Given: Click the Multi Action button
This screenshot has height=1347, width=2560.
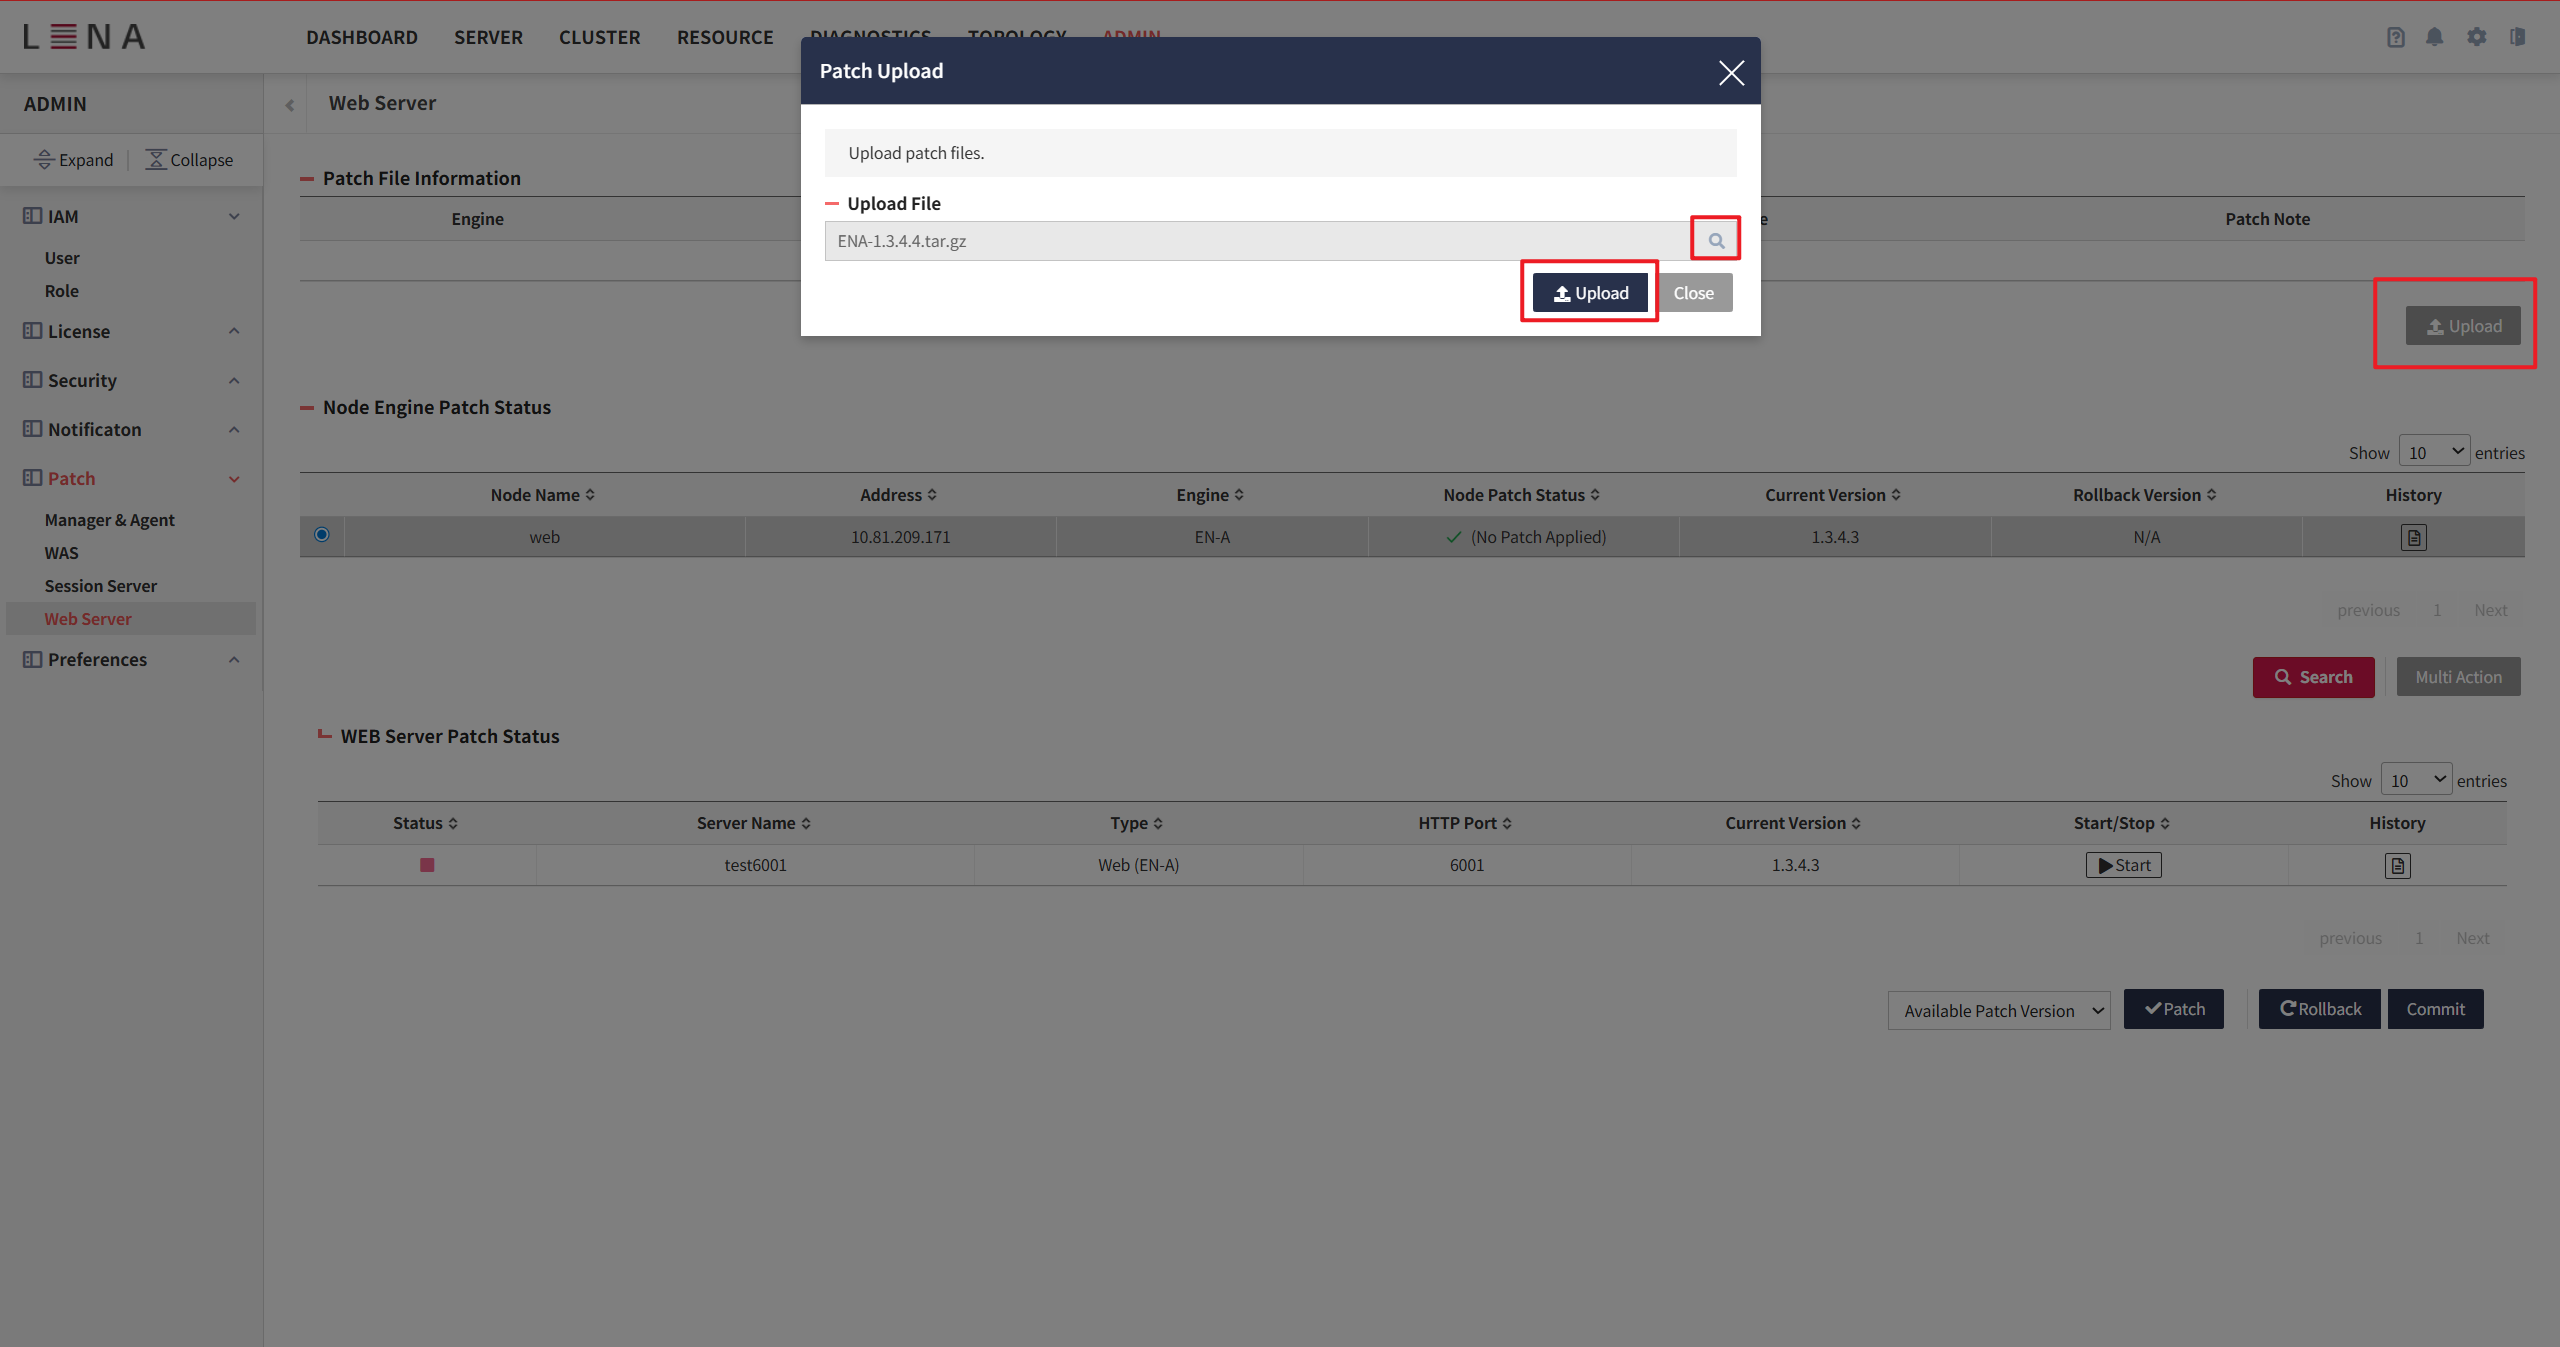Looking at the screenshot, I should coord(2458,677).
